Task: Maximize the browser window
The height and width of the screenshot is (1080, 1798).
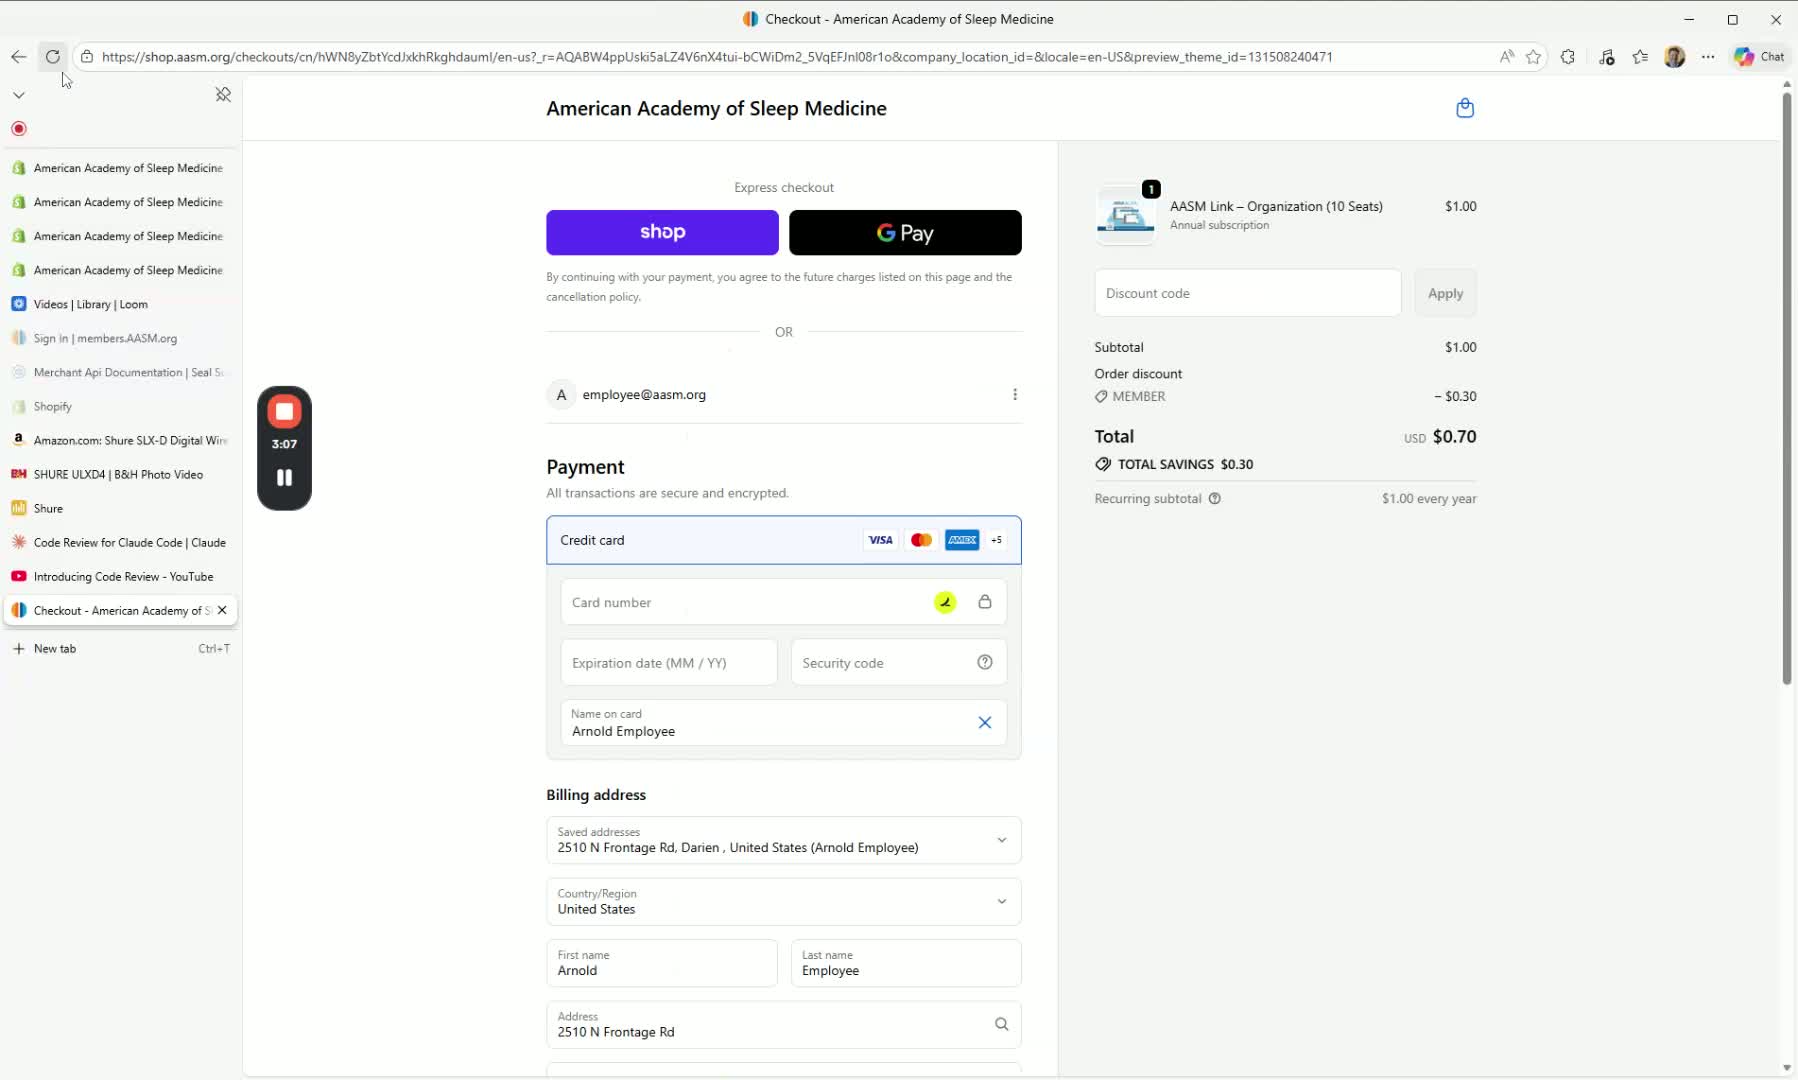Action: click(x=1733, y=19)
